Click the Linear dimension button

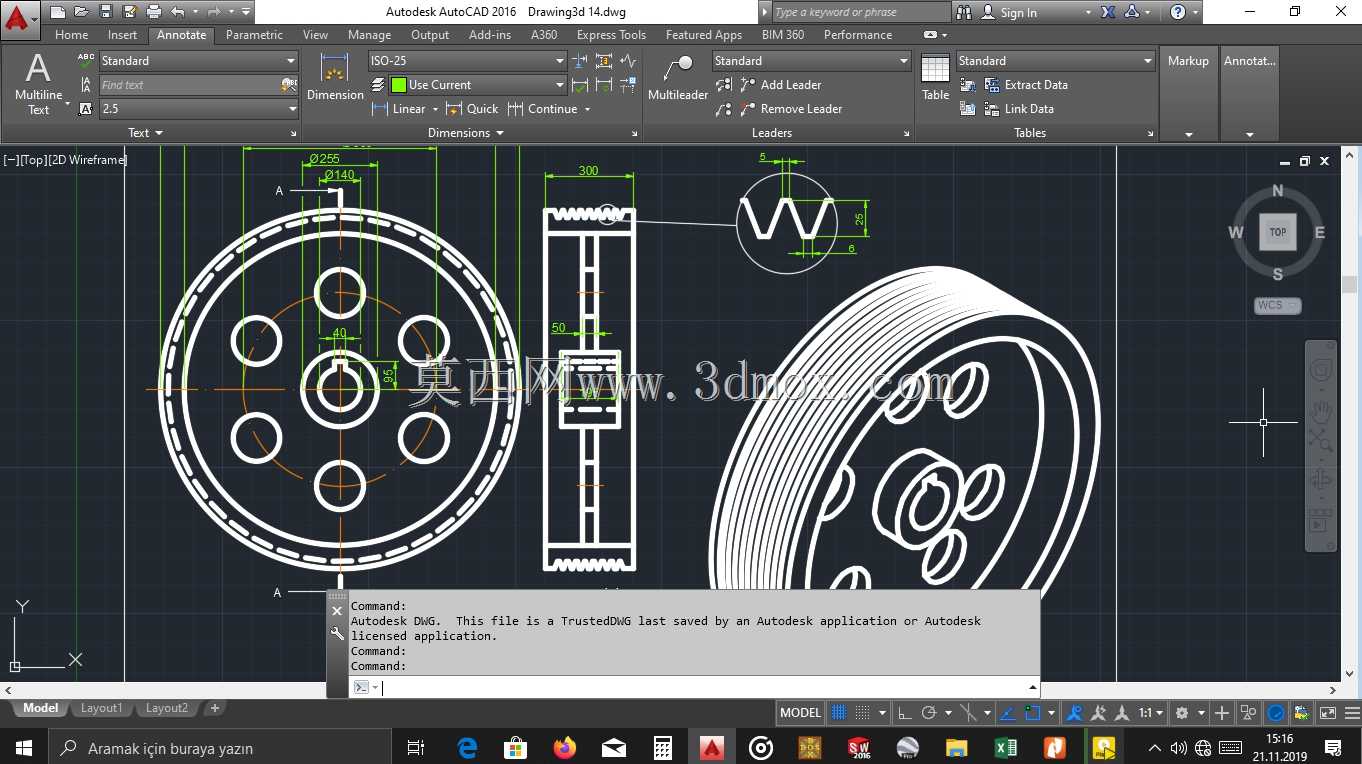(399, 109)
